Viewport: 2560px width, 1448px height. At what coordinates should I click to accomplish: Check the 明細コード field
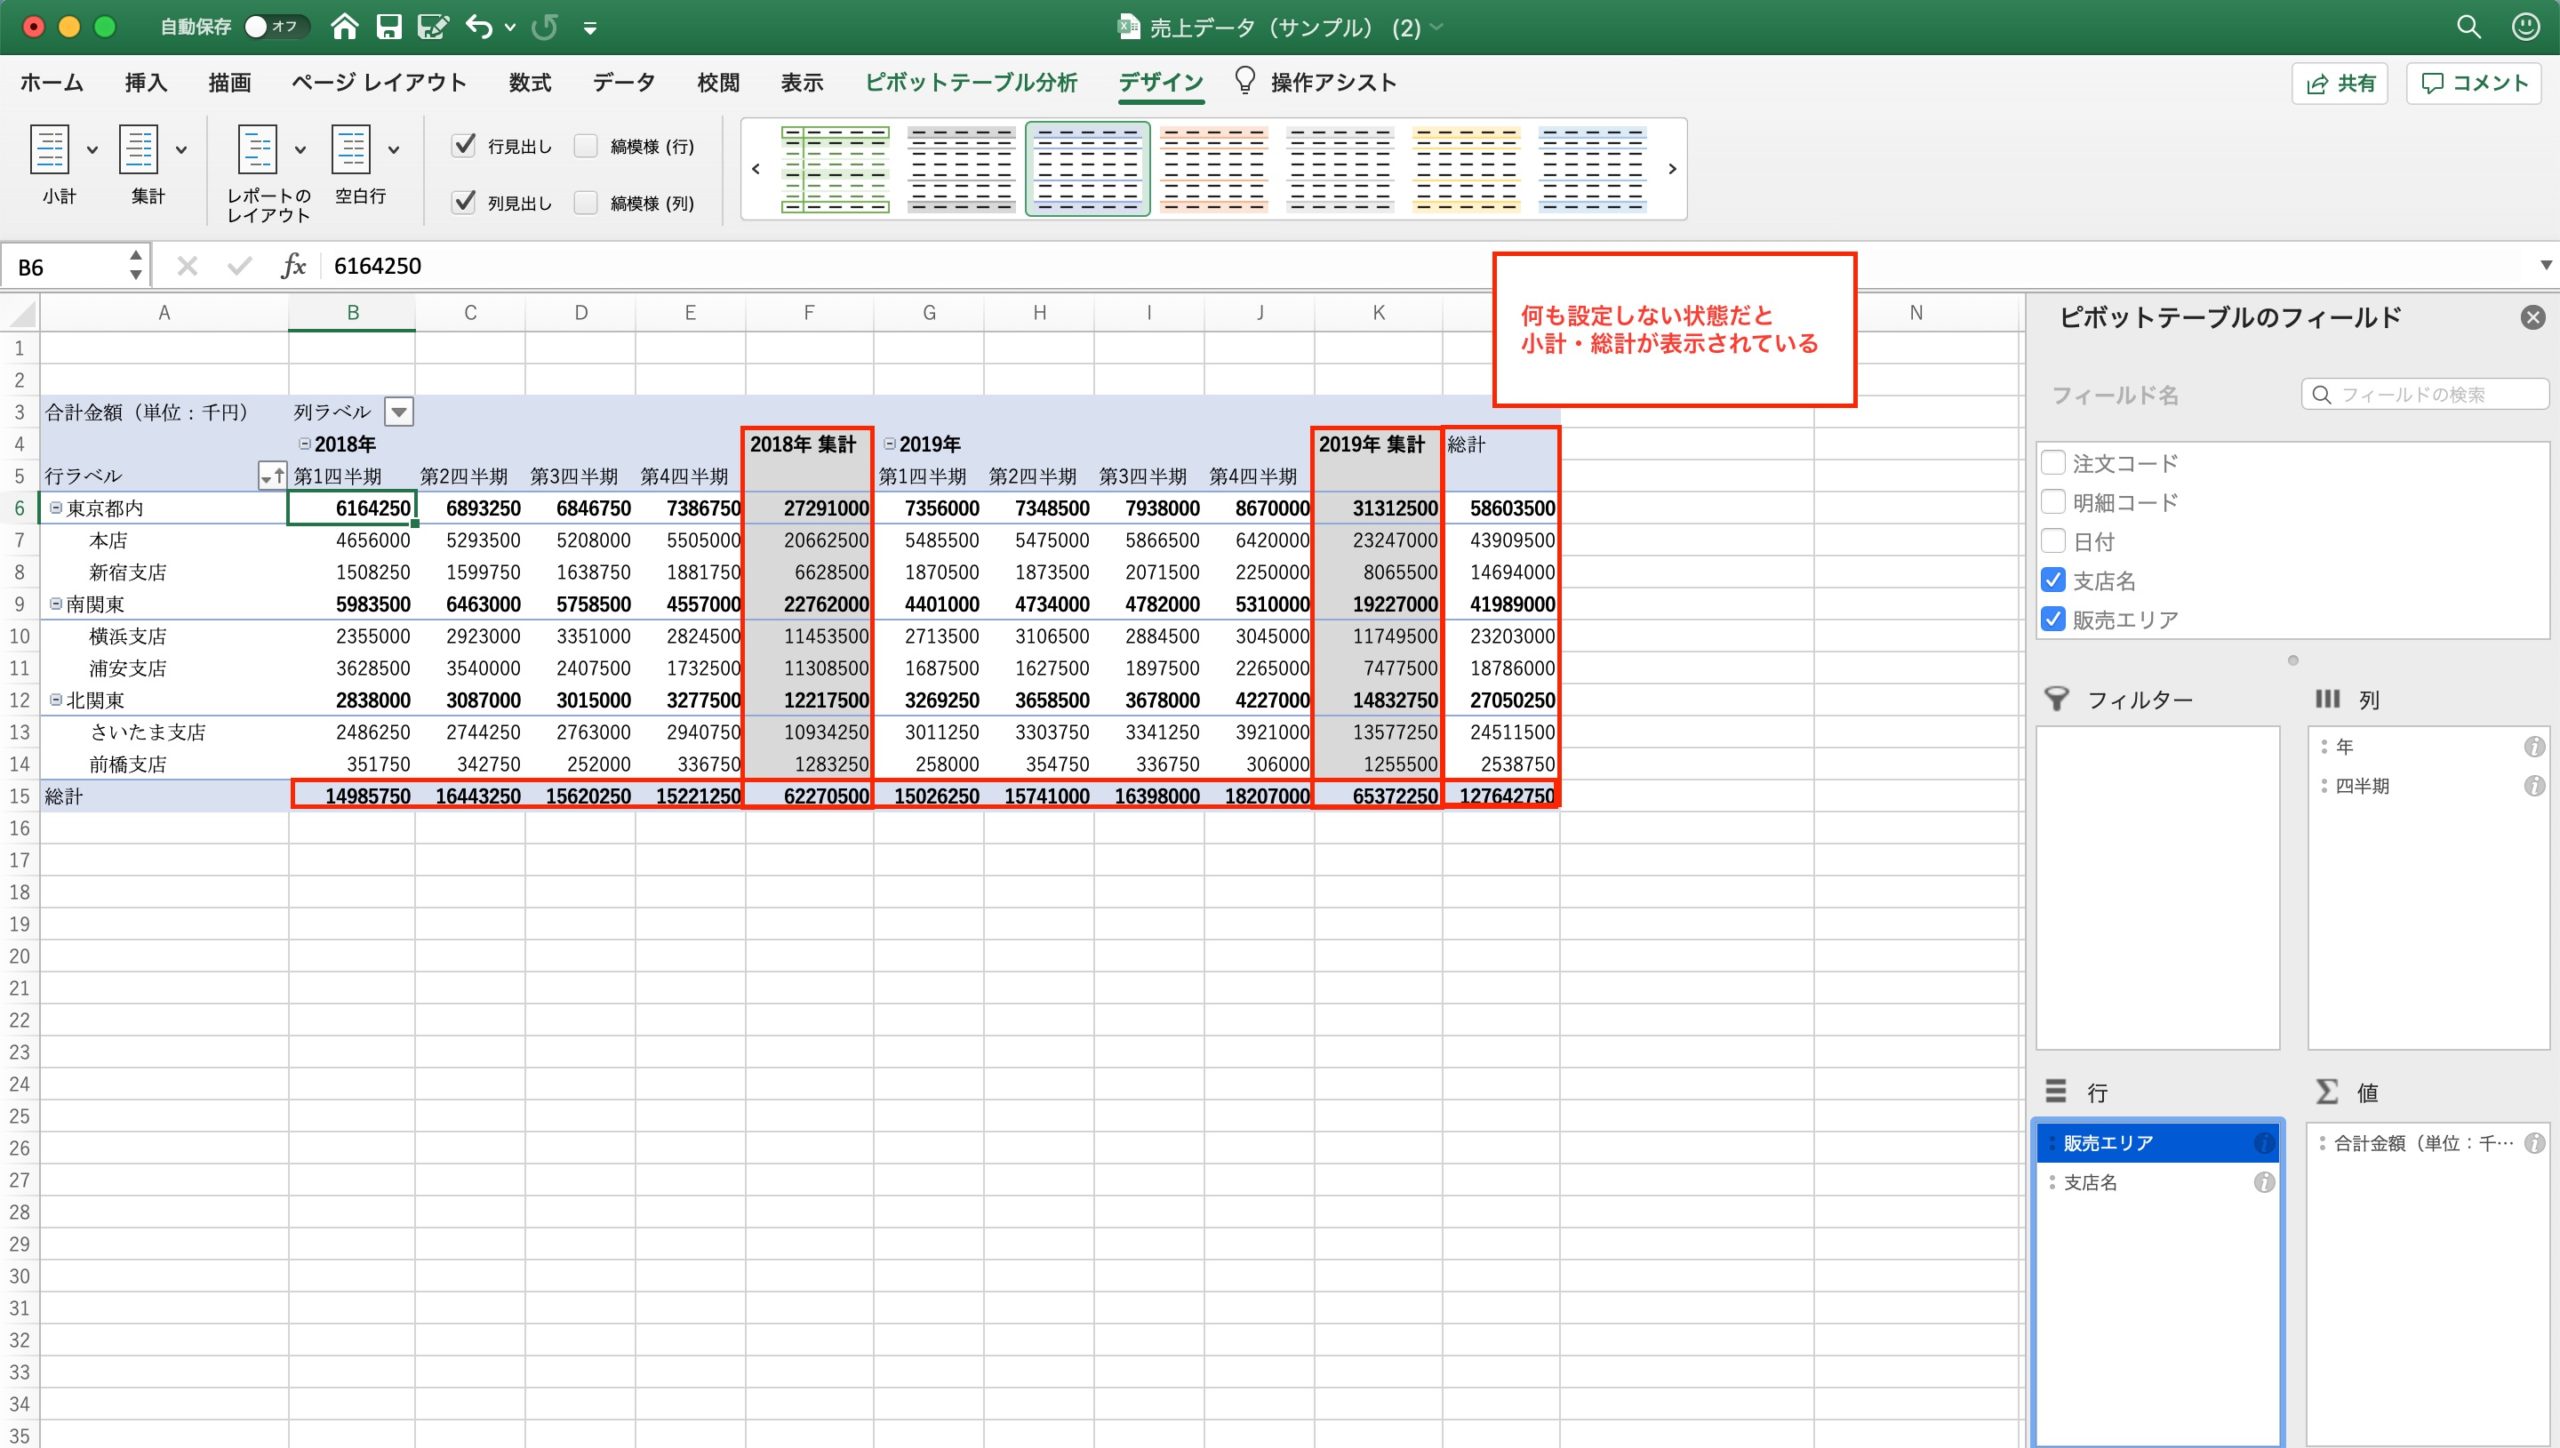pos(2053,502)
